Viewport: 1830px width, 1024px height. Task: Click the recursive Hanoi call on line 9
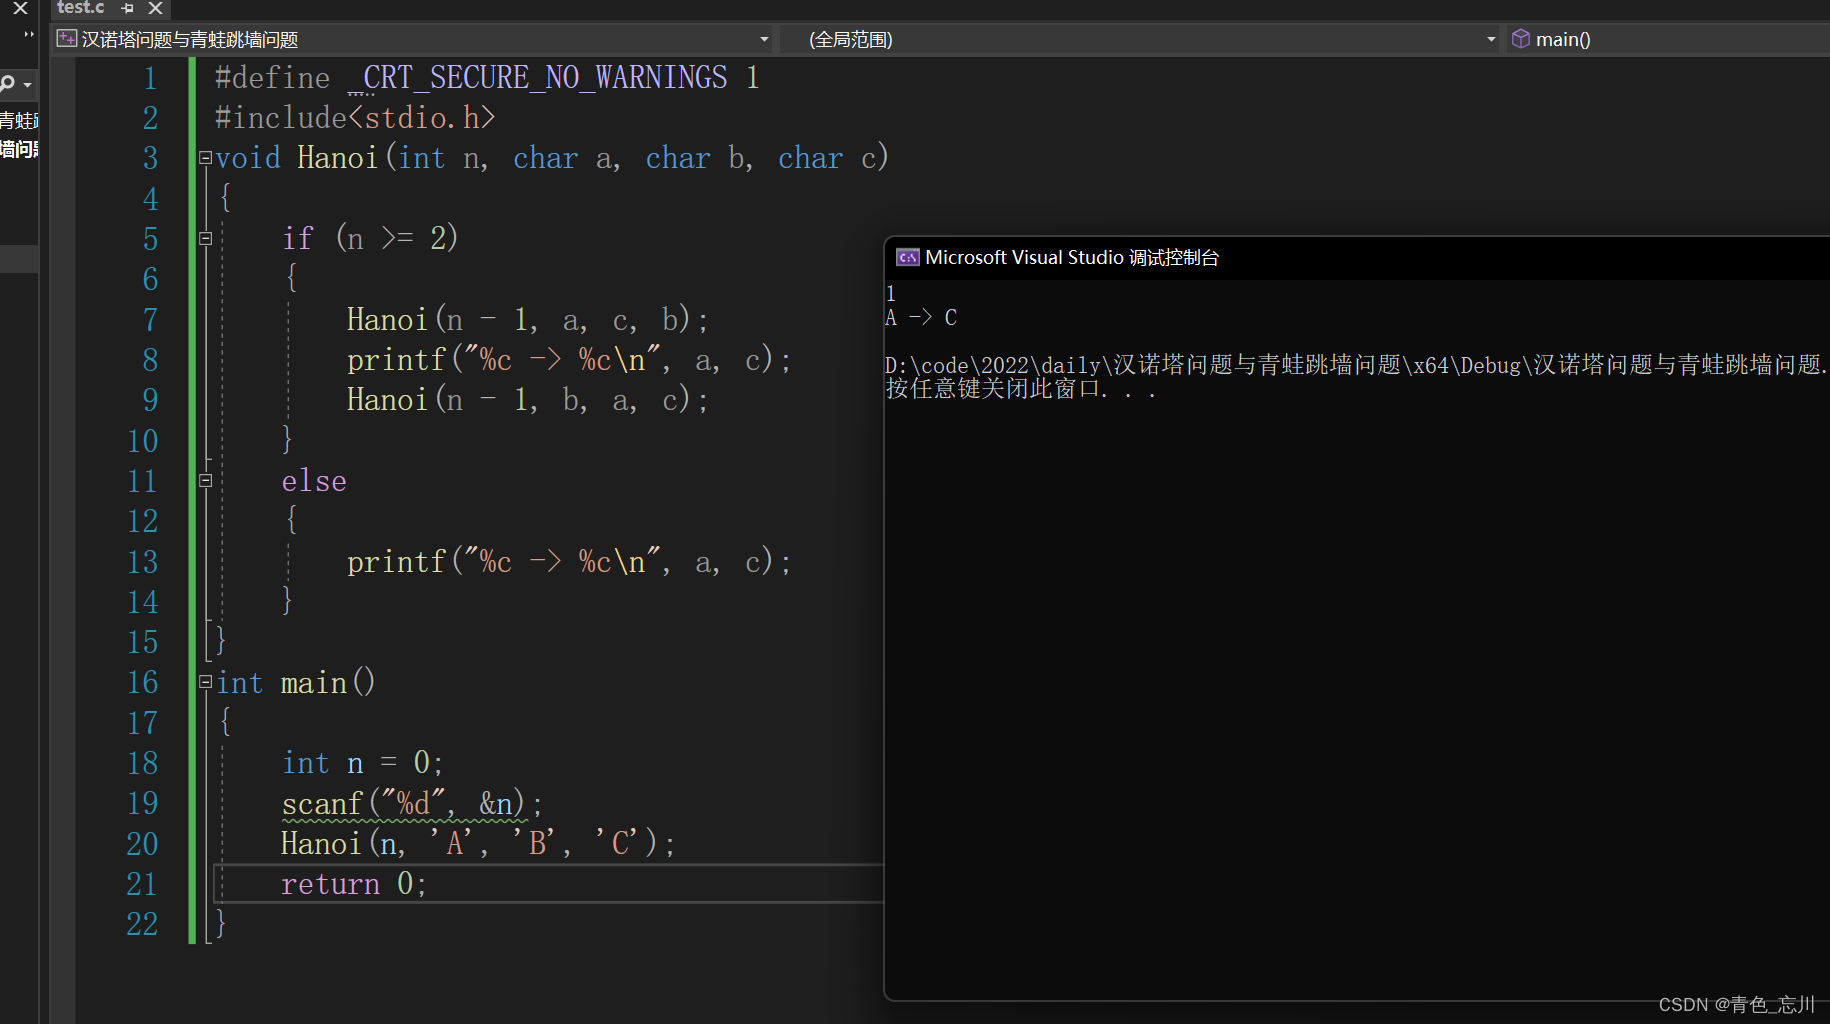pyautogui.click(x=528, y=400)
